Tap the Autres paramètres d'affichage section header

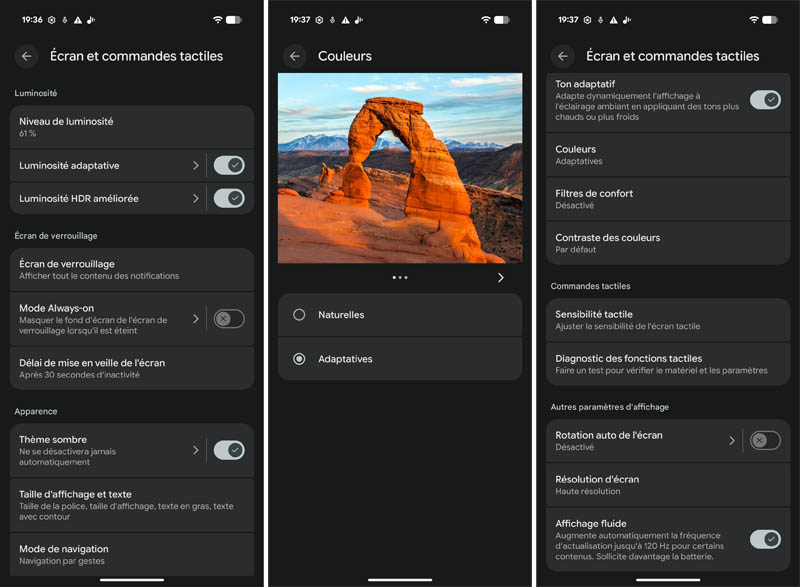(x=610, y=407)
